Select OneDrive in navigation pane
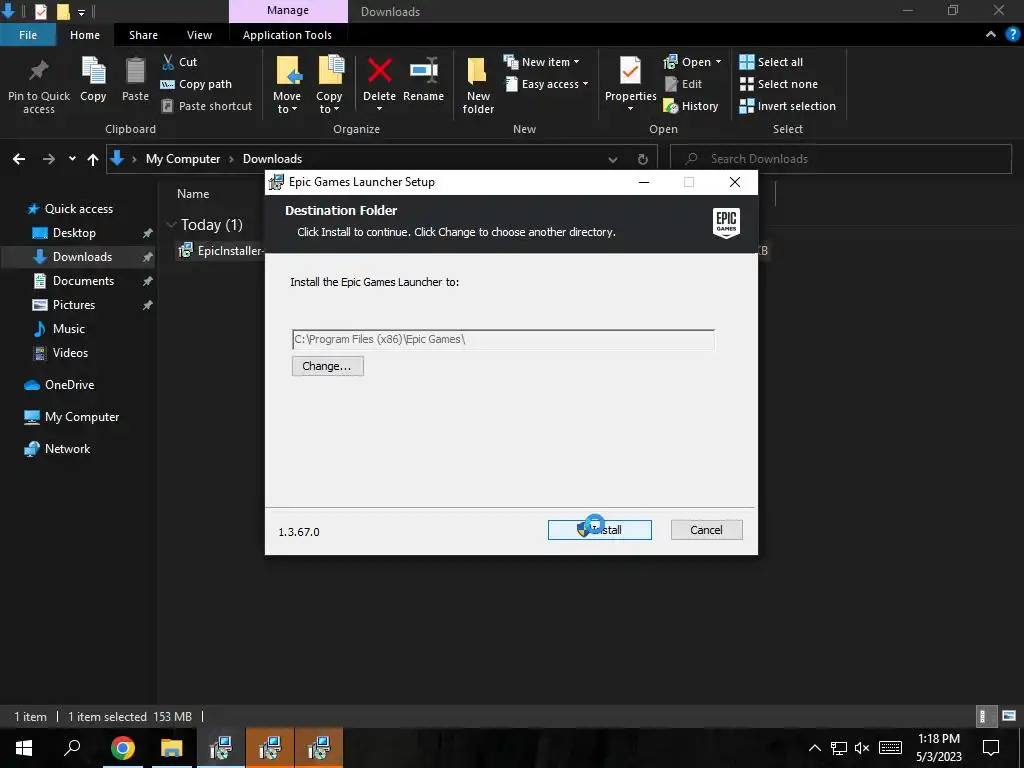This screenshot has width=1024, height=768. [69, 385]
